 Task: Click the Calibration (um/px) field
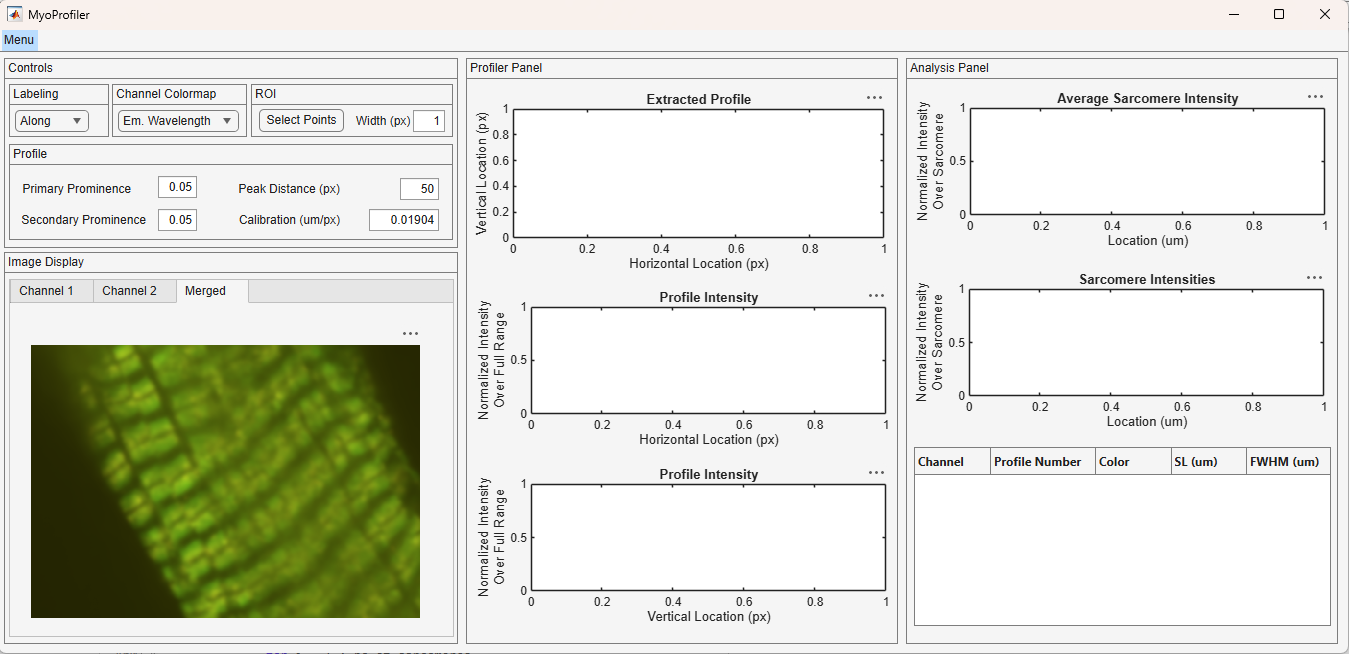click(404, 220)
